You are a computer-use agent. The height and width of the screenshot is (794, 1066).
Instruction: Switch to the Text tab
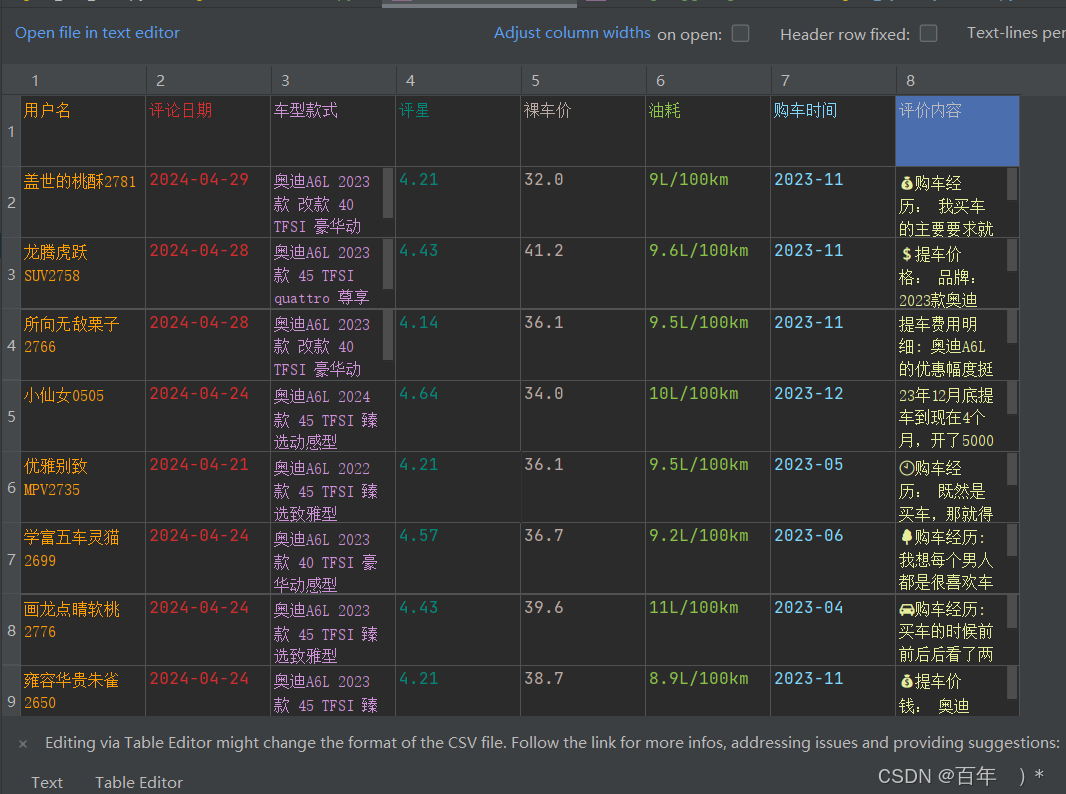point(47,782)
